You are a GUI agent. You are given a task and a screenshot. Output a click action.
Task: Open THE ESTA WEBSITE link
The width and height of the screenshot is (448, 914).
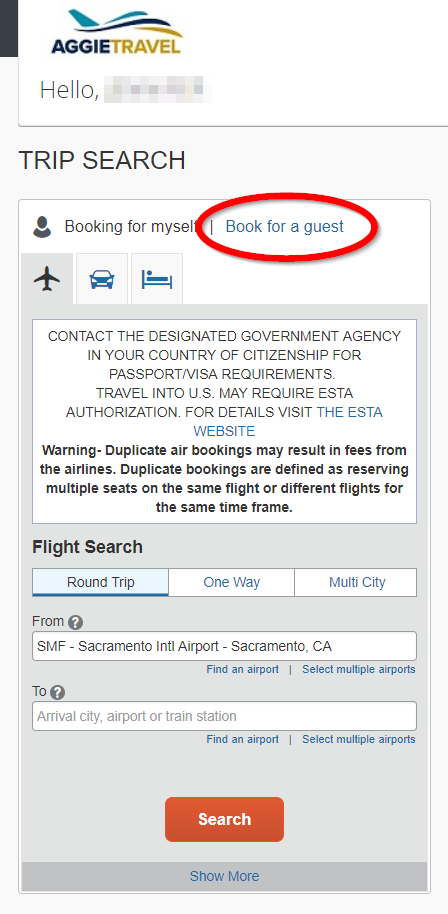click(x=288, y=422)
